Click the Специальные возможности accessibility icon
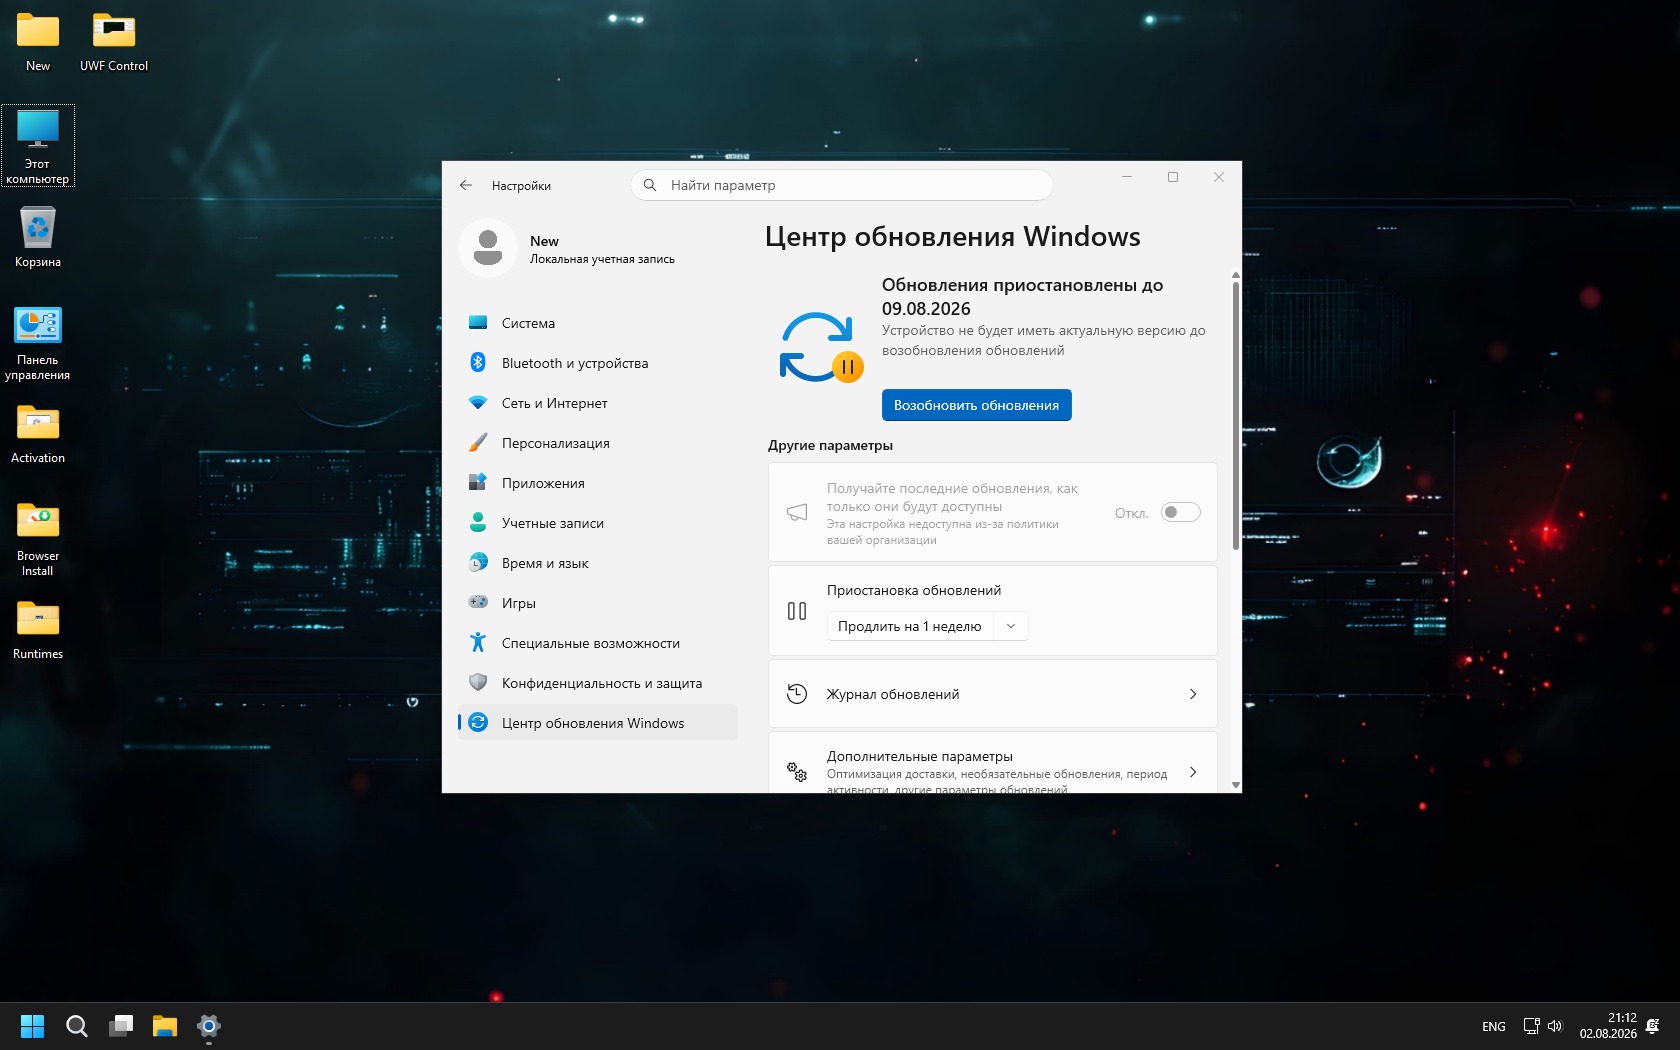 (x=478, y=643)
